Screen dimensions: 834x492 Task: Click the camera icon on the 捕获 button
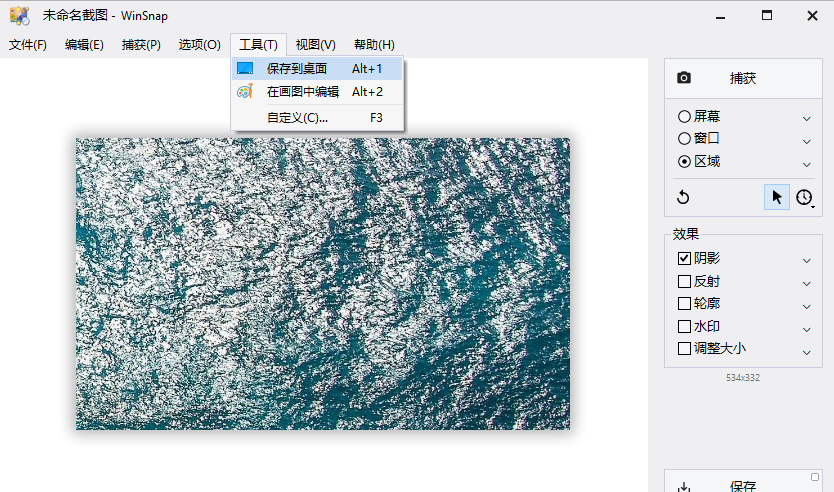(684, 78)
